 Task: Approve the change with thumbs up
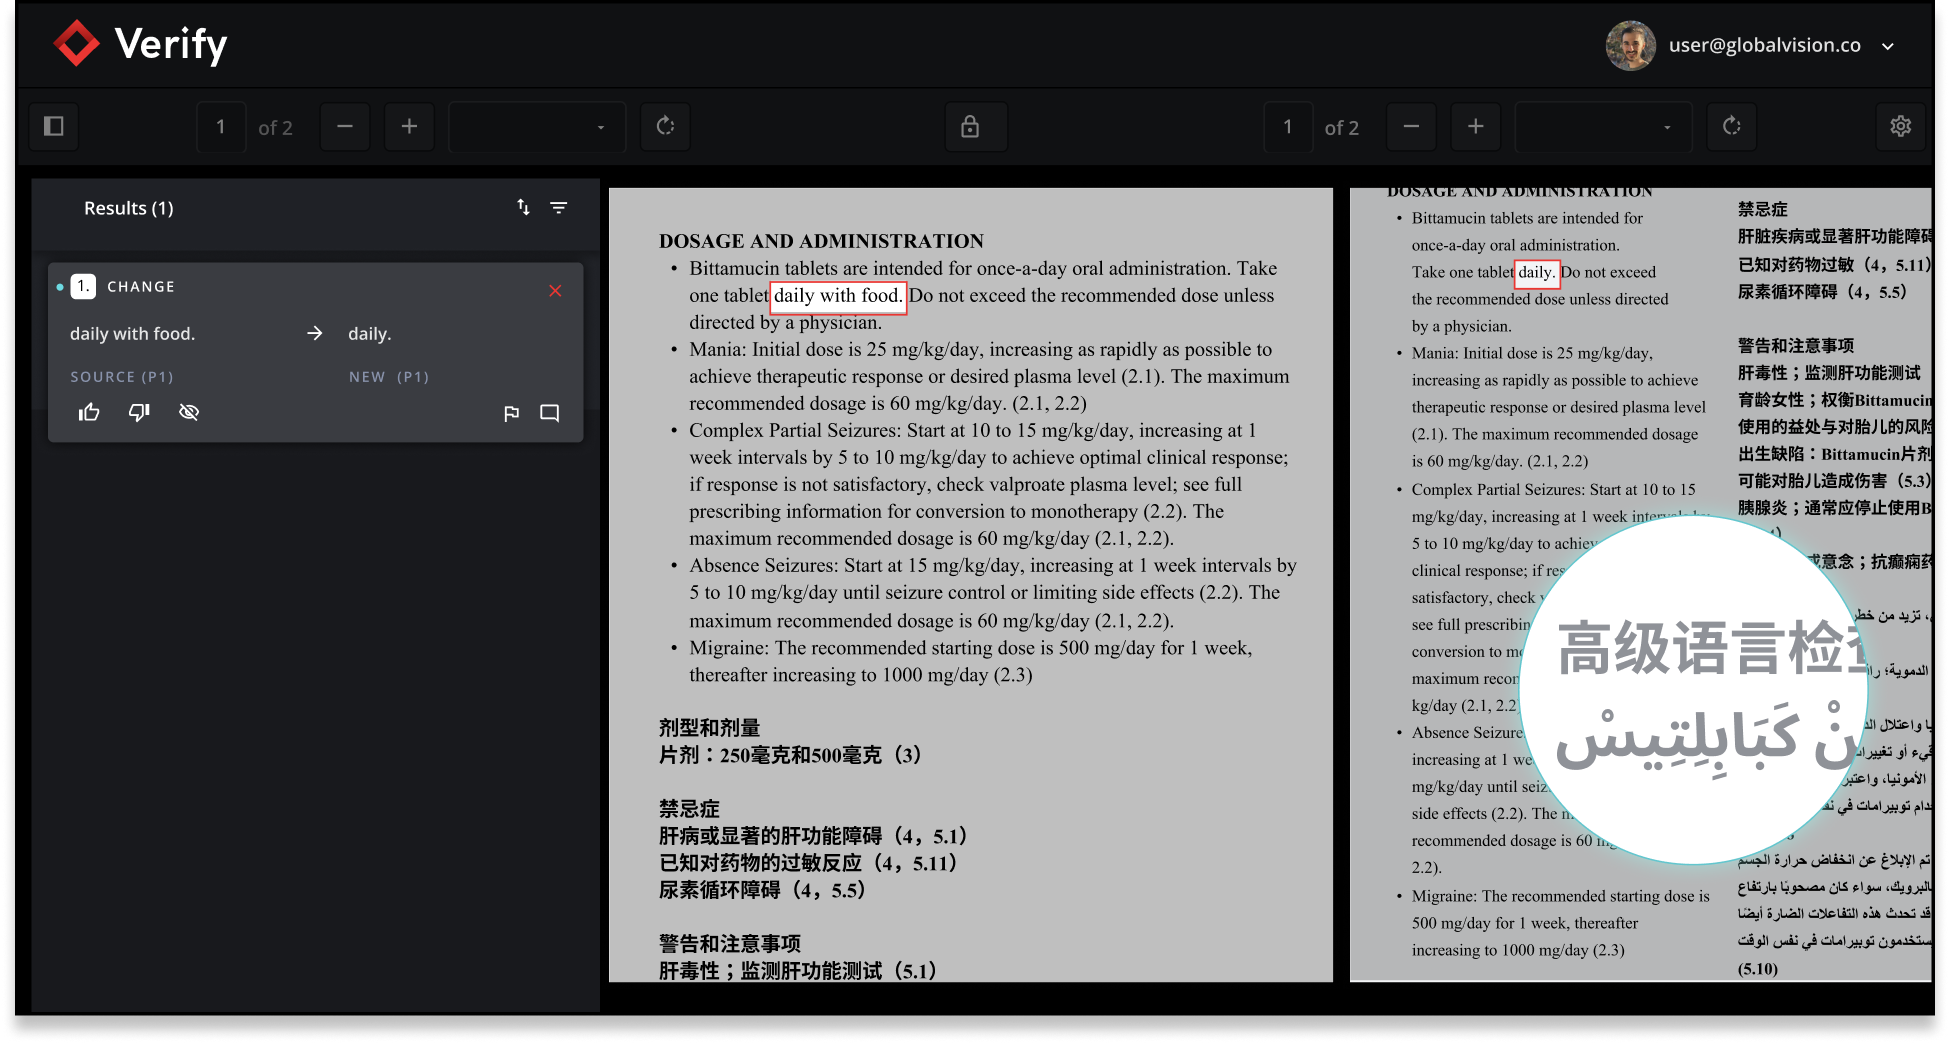pyautogui.click(x=89, y=412)
